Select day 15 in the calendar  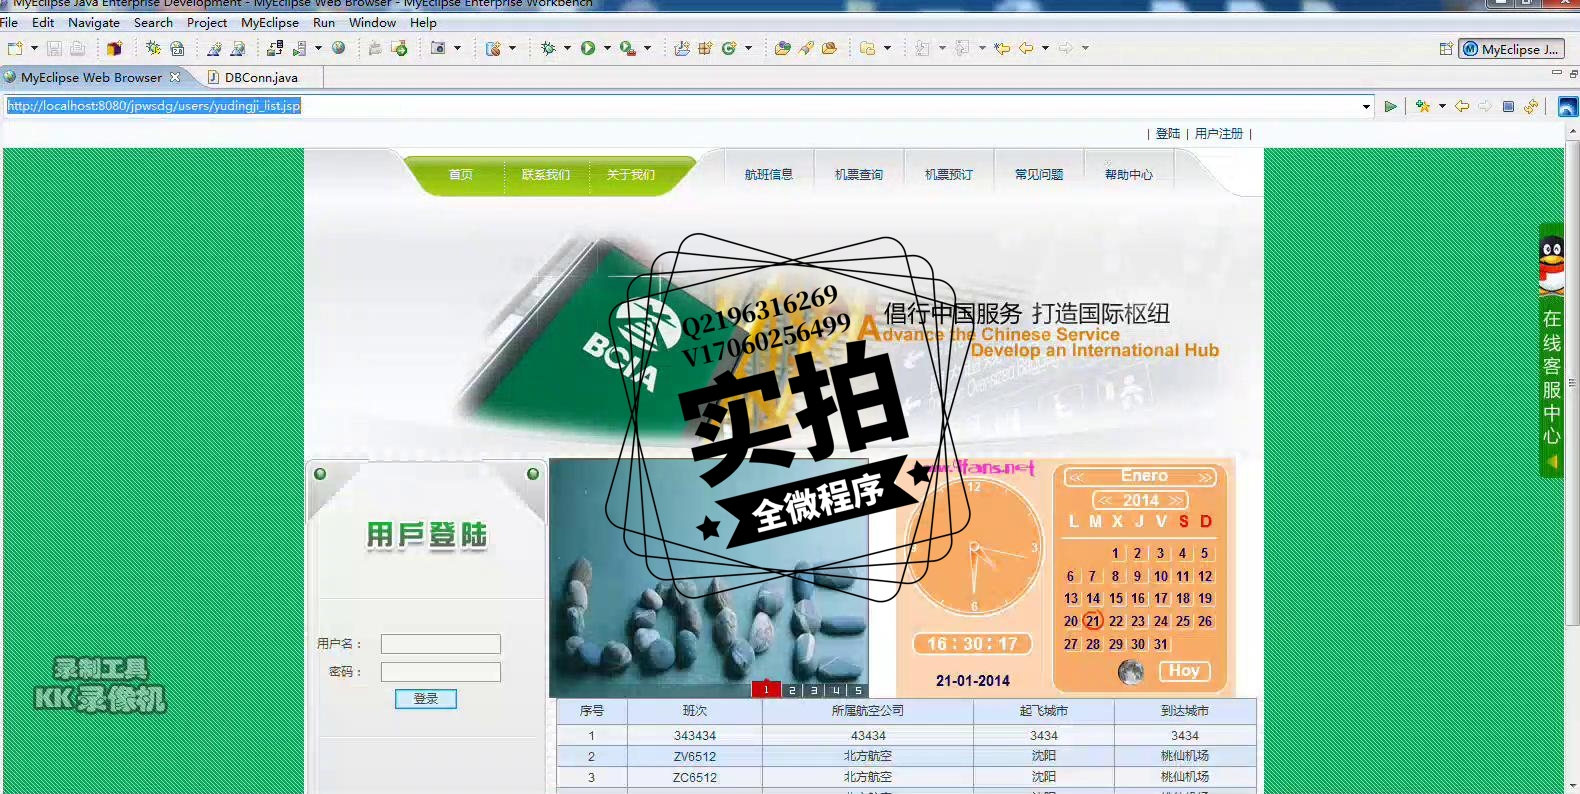pos(1116,598)
